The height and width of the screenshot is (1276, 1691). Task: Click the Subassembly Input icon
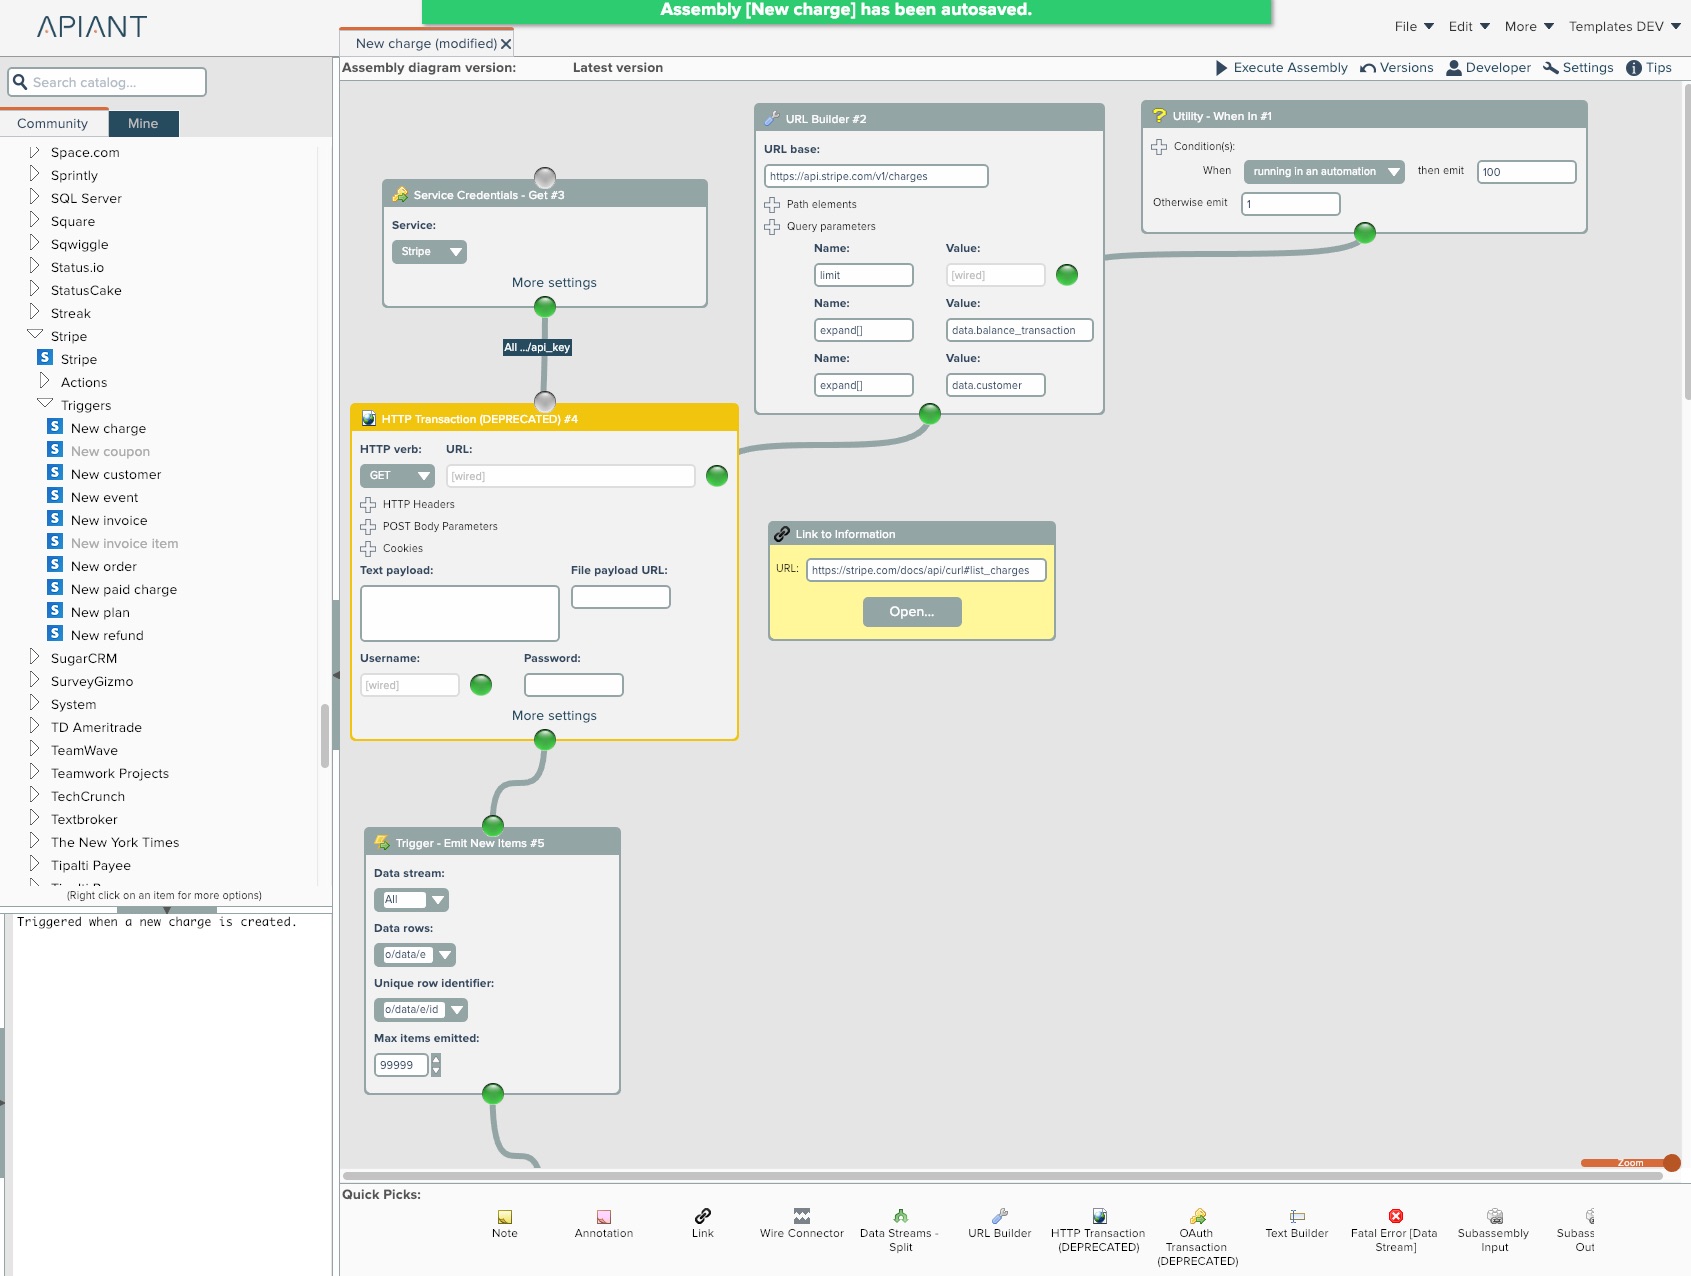(x=1494, y=1216)
